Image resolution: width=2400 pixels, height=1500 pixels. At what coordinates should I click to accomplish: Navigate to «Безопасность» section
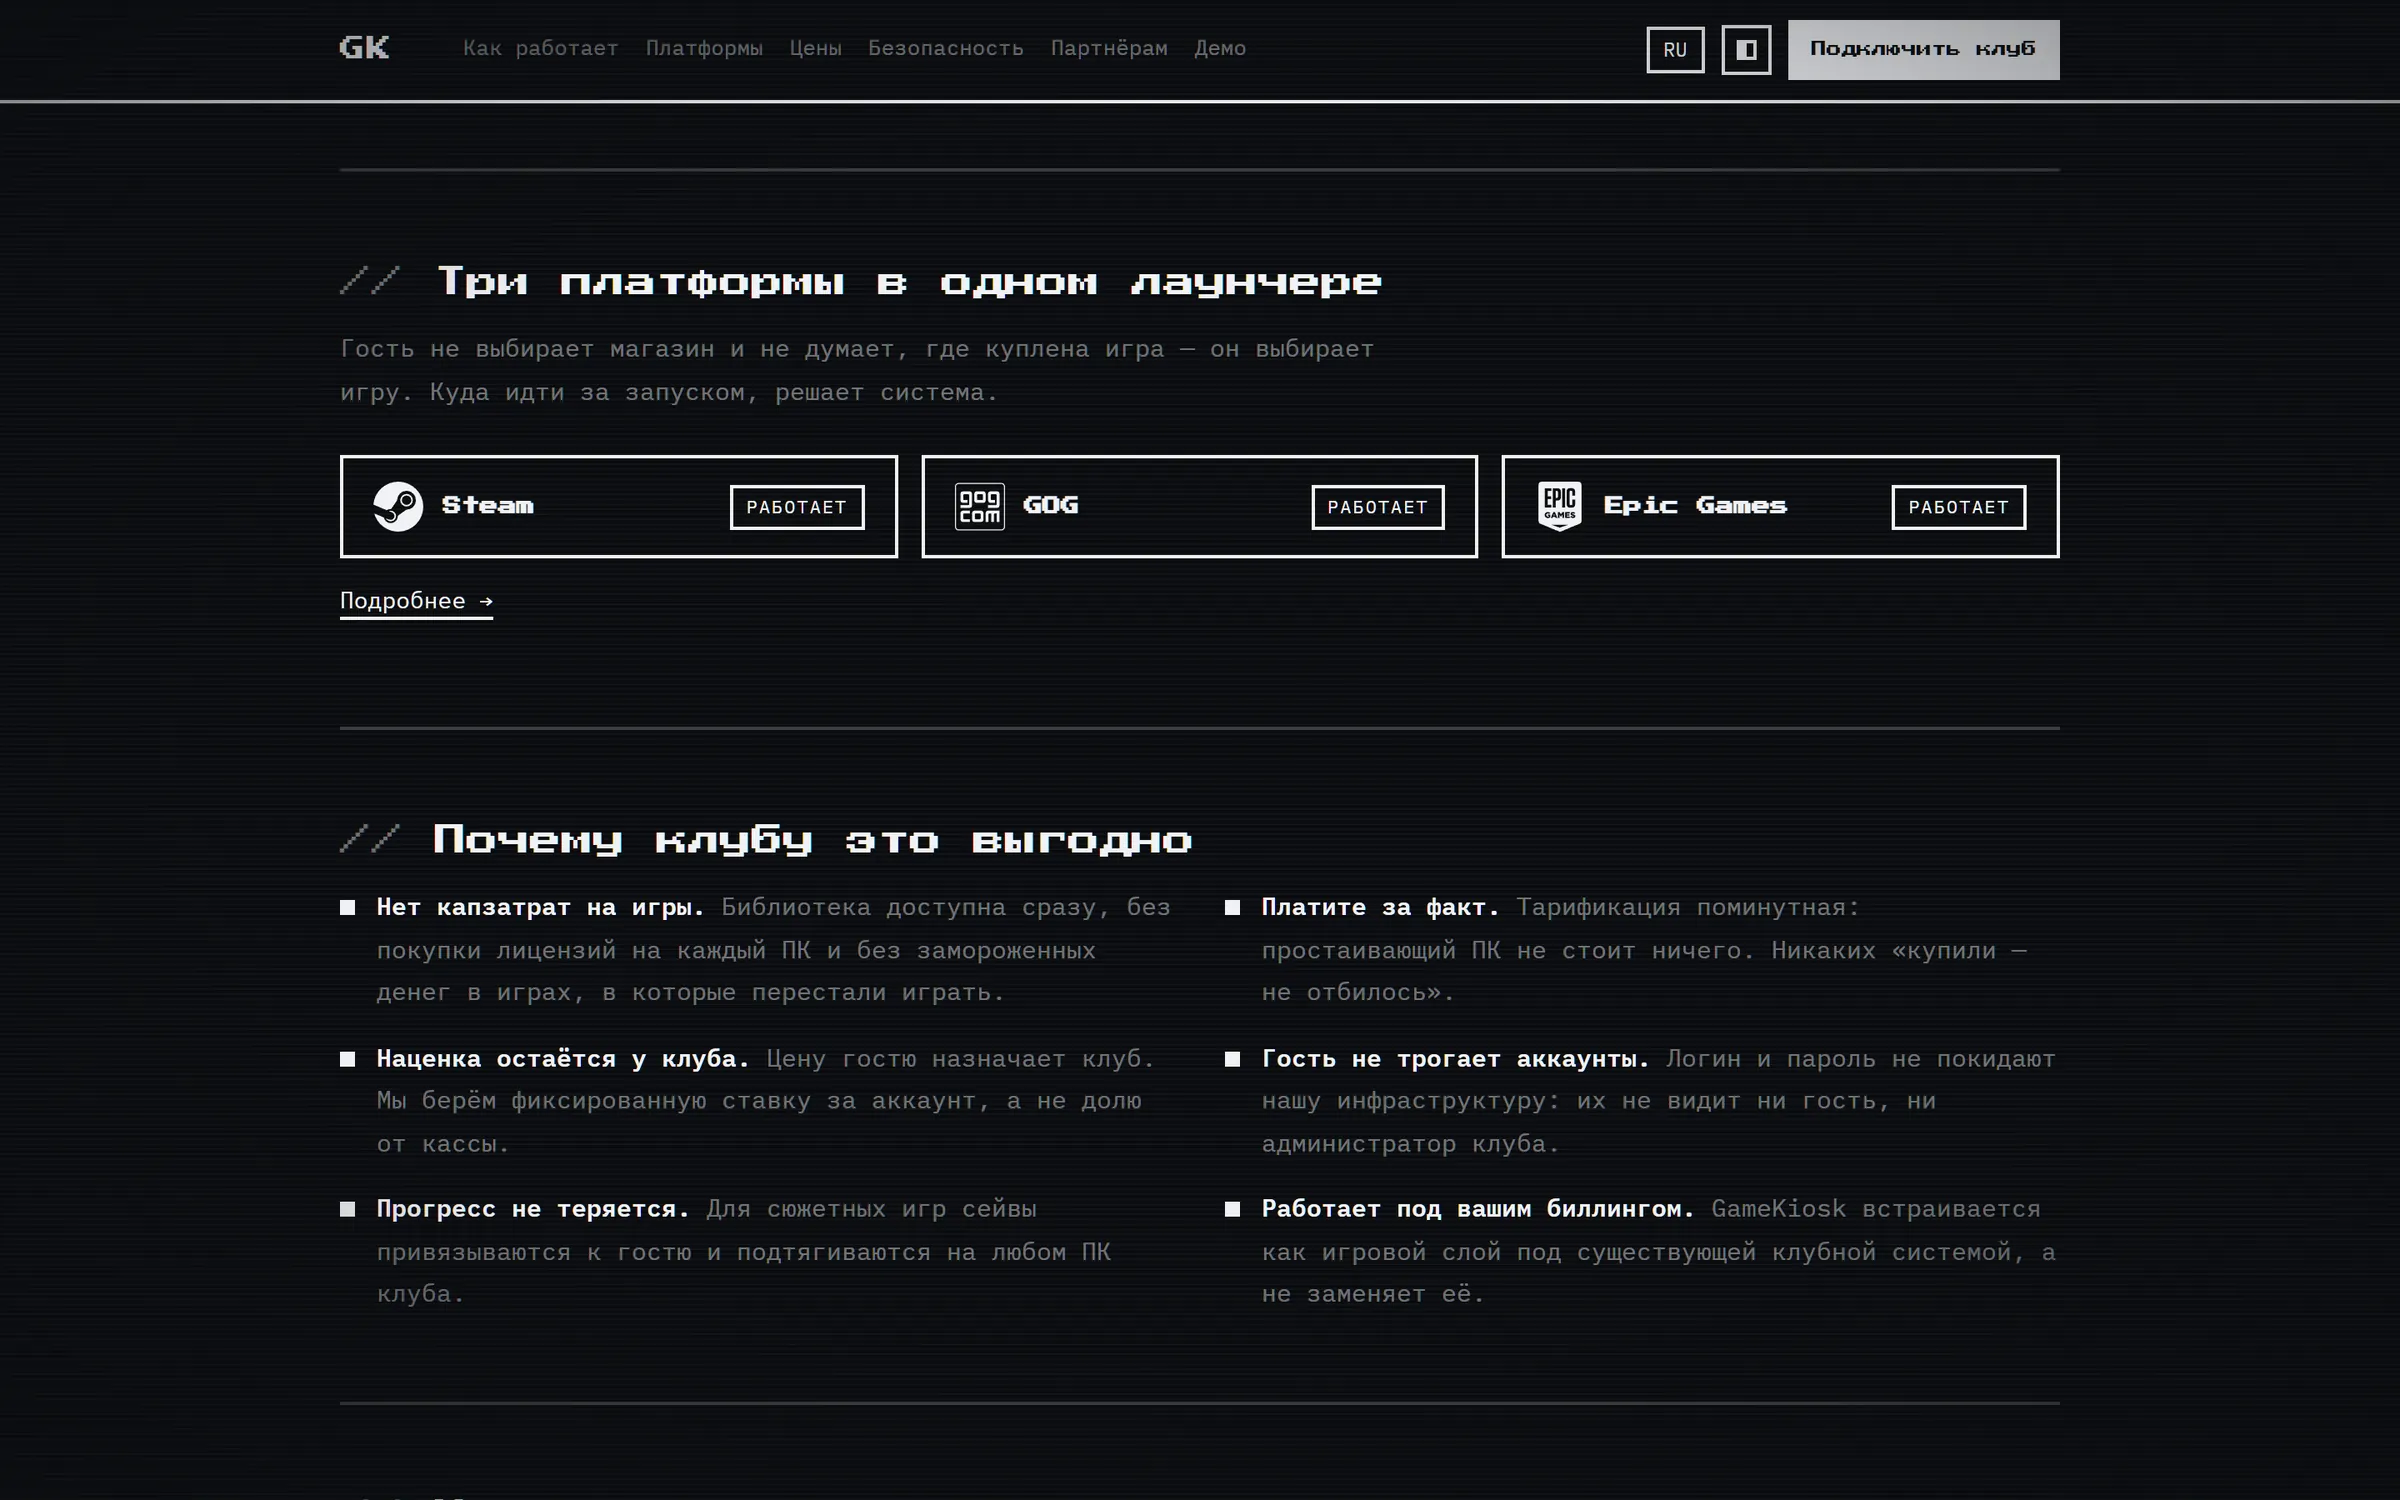(x=946, y=48)
